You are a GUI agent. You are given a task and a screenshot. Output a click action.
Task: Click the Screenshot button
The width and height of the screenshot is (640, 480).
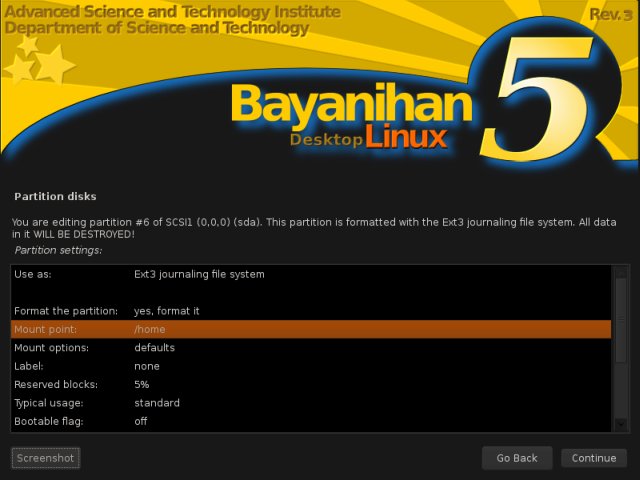tap(46, 458)
